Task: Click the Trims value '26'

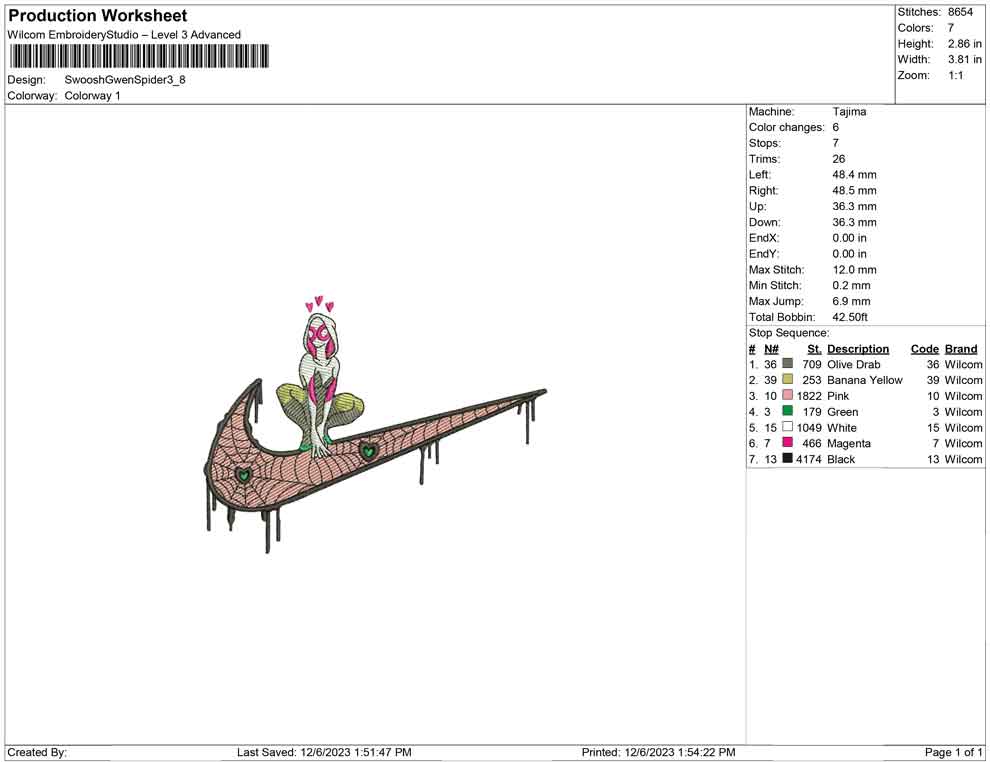Action: [838, 159]
